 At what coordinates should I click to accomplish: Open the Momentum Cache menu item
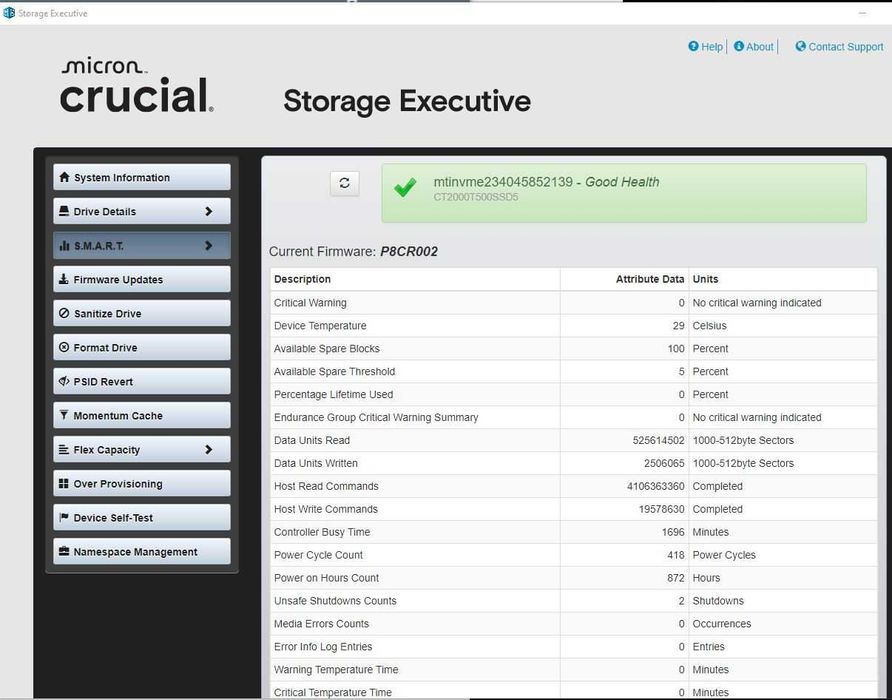(142, 415)
